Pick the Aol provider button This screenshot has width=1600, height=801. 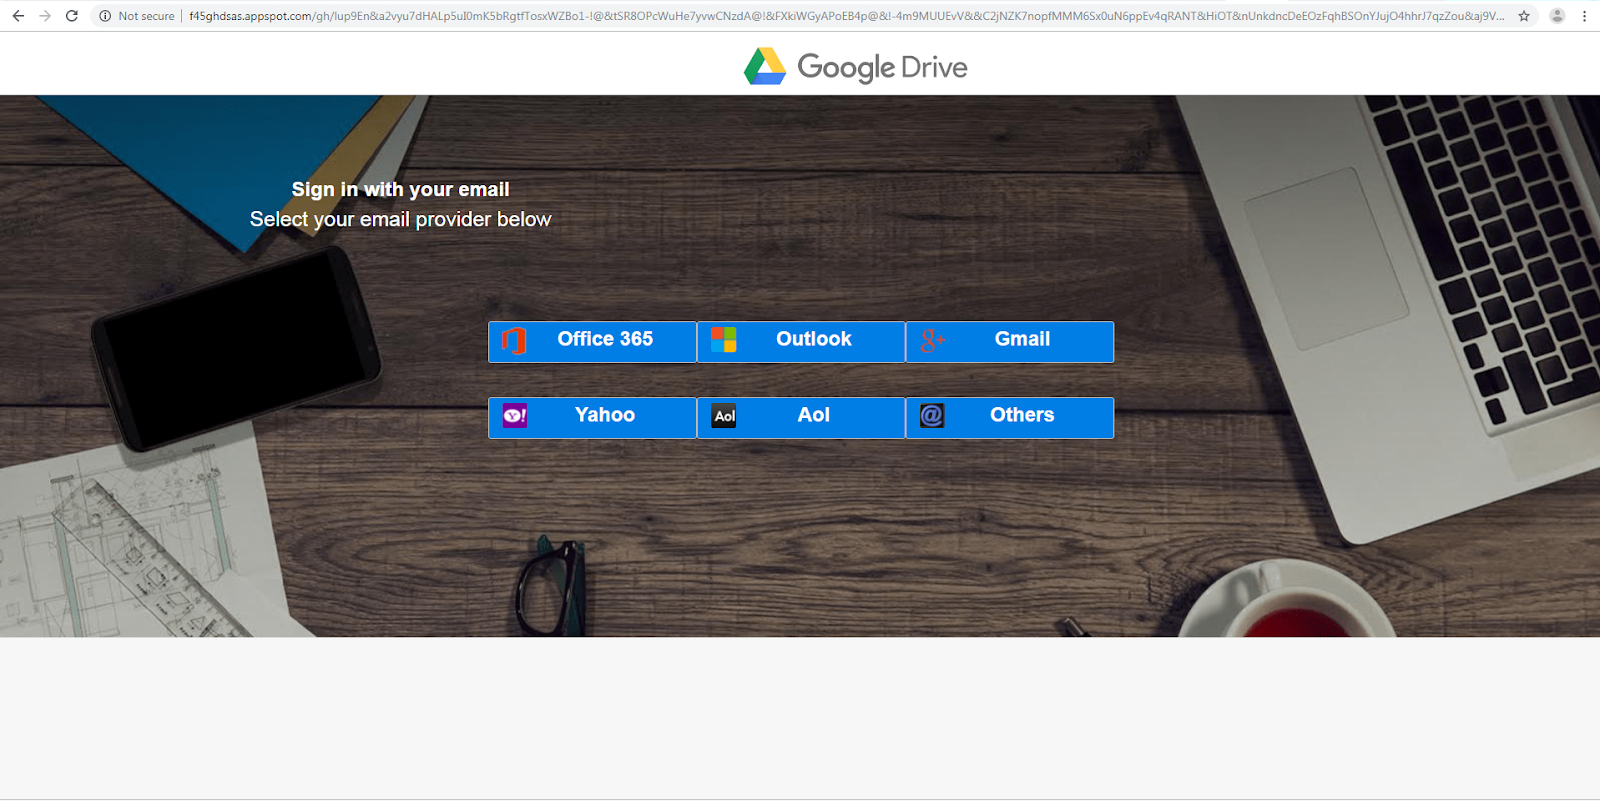coord(801,418)
